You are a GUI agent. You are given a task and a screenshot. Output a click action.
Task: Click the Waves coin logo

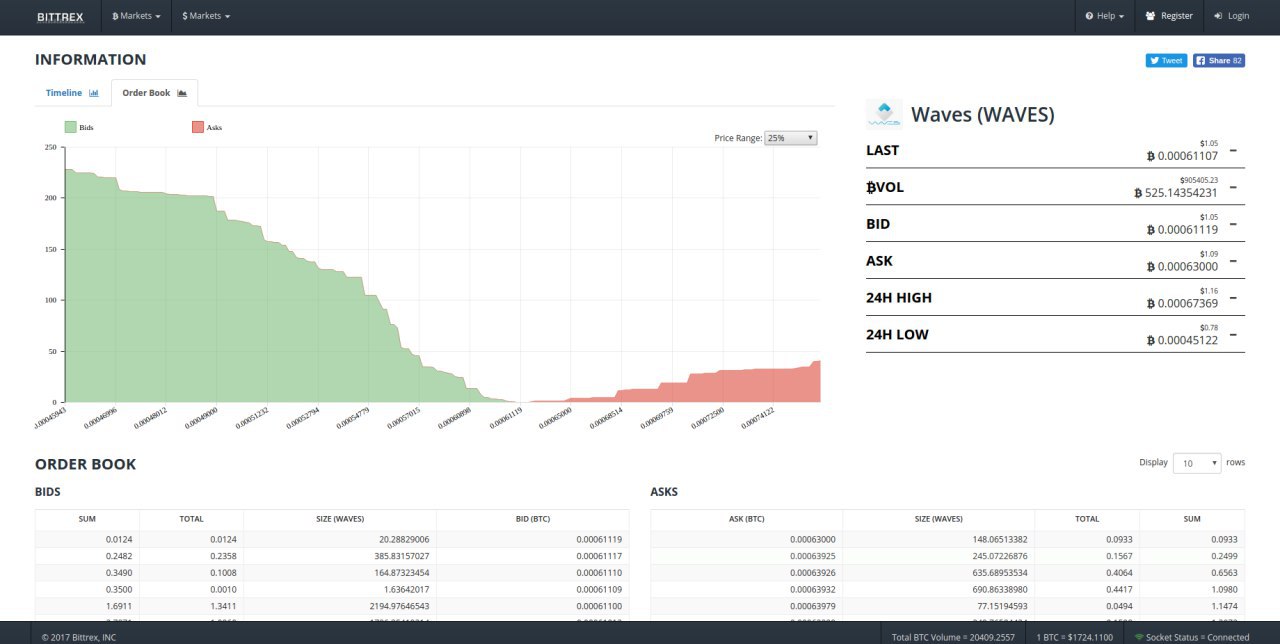[884, 114]
